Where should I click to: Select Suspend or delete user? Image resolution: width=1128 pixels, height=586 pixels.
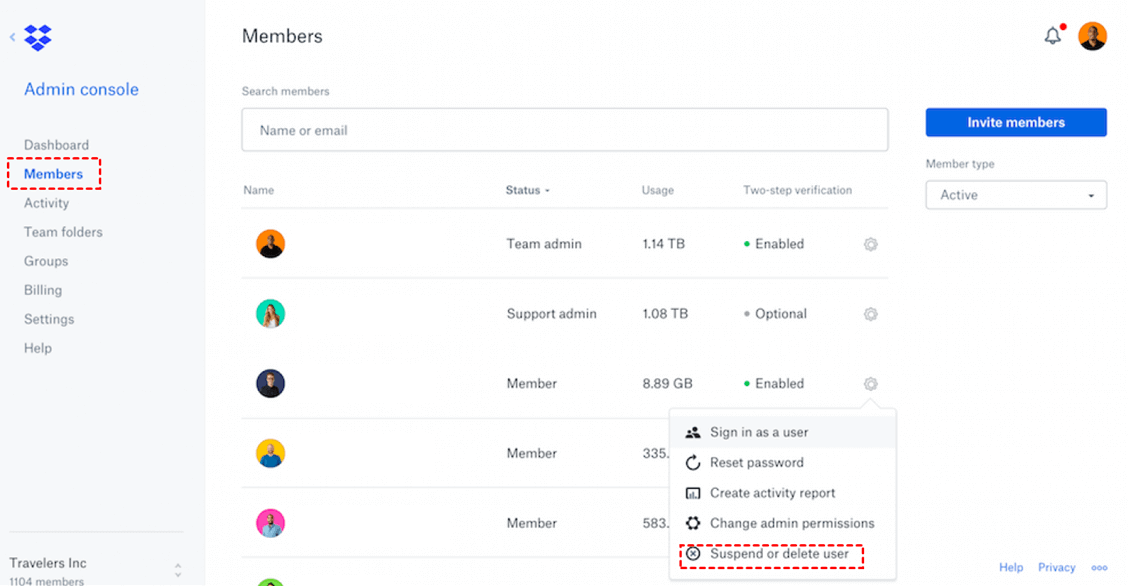coord(779,554)
